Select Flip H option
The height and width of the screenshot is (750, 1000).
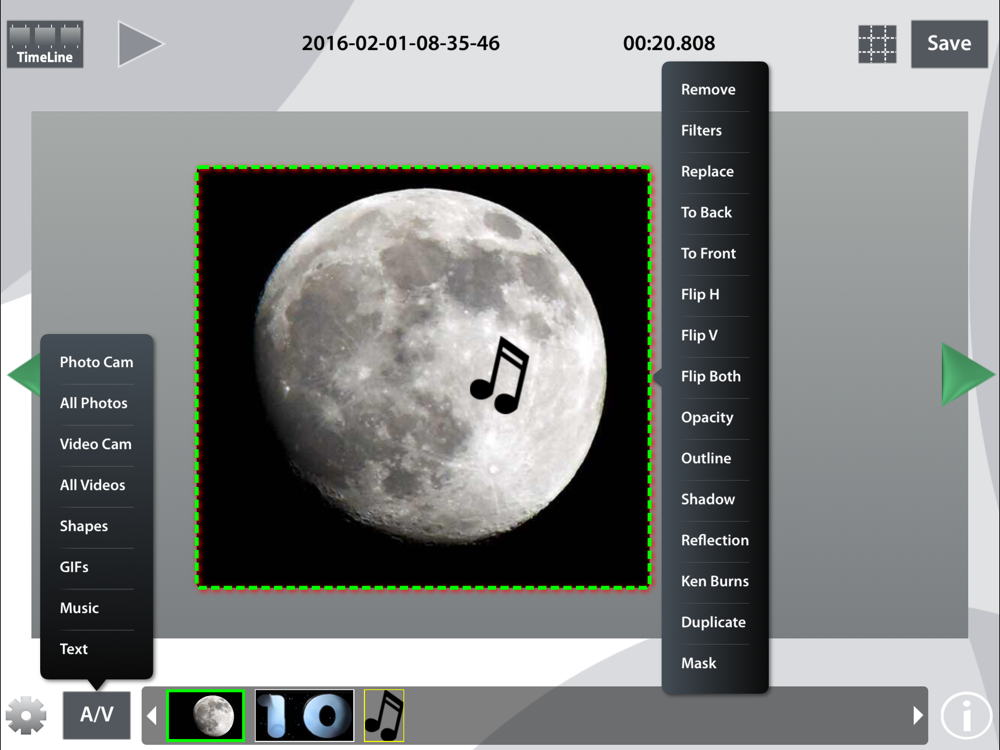(x=700, y=294)
